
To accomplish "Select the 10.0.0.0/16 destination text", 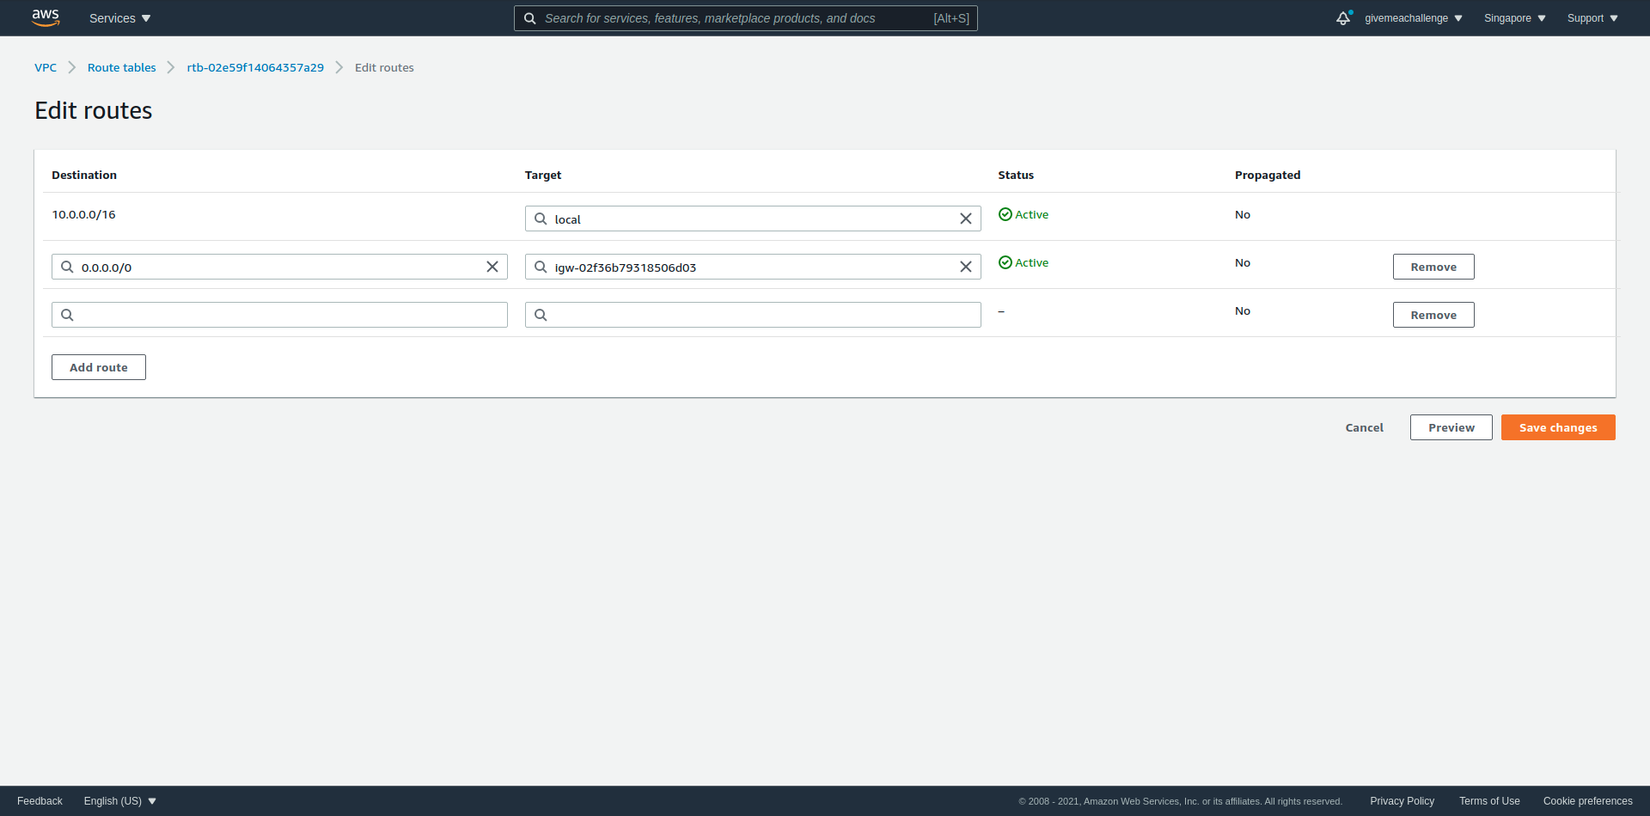I will tap(84, 215).
